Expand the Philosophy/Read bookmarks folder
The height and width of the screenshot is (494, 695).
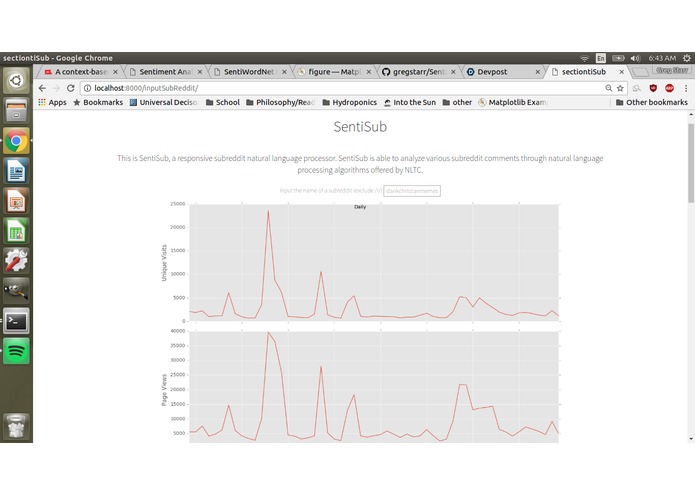[x=281, y=102]
